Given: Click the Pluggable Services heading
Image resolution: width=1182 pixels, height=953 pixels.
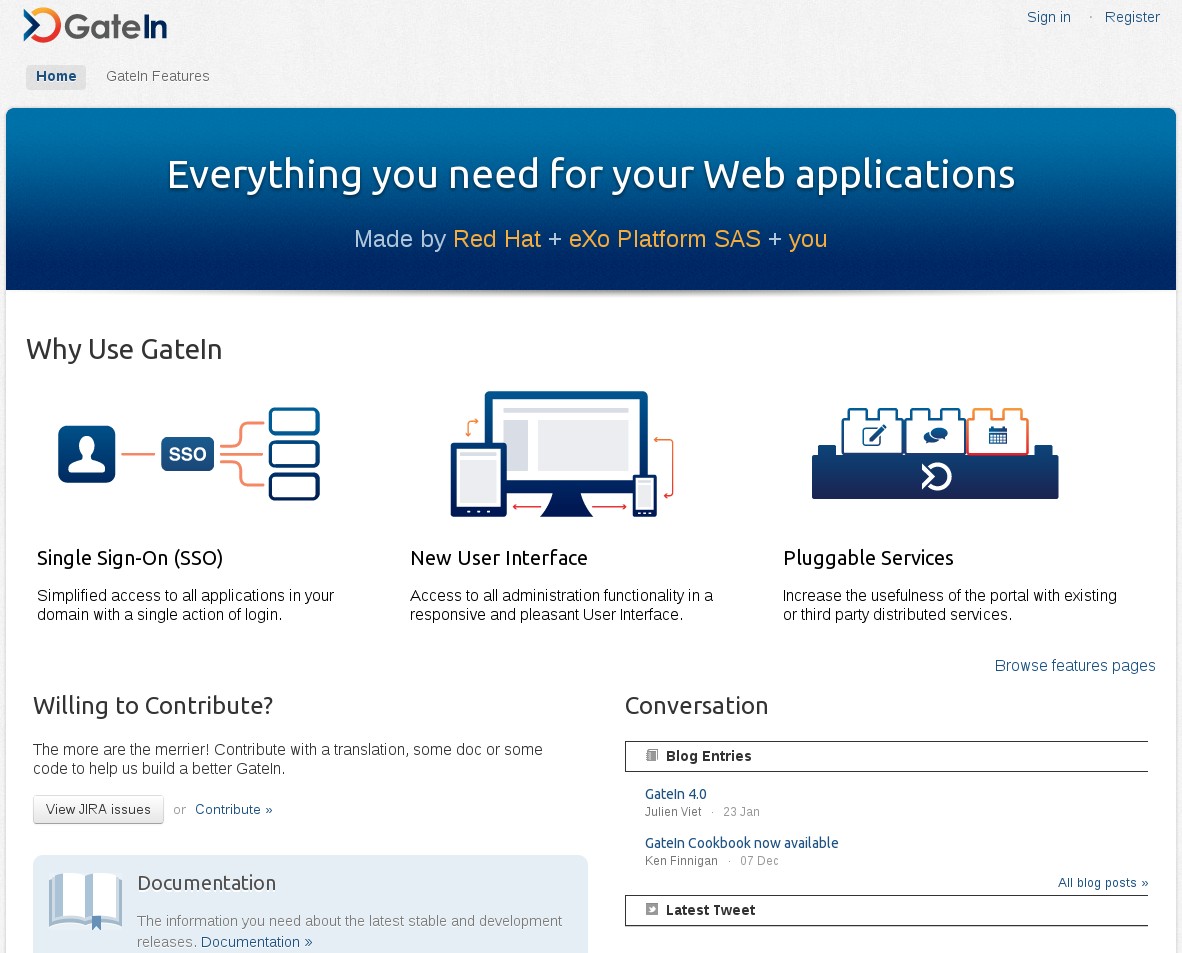Looking at the screenshot, I should pyautogui.click(x=868, y=558).
